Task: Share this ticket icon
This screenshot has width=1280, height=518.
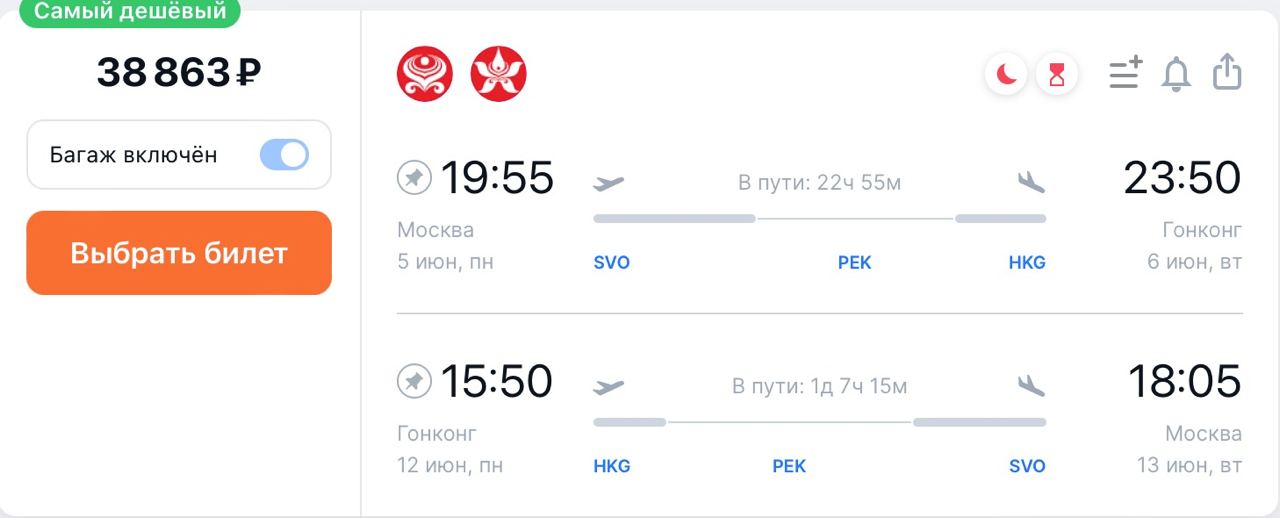Action: 1227,73
